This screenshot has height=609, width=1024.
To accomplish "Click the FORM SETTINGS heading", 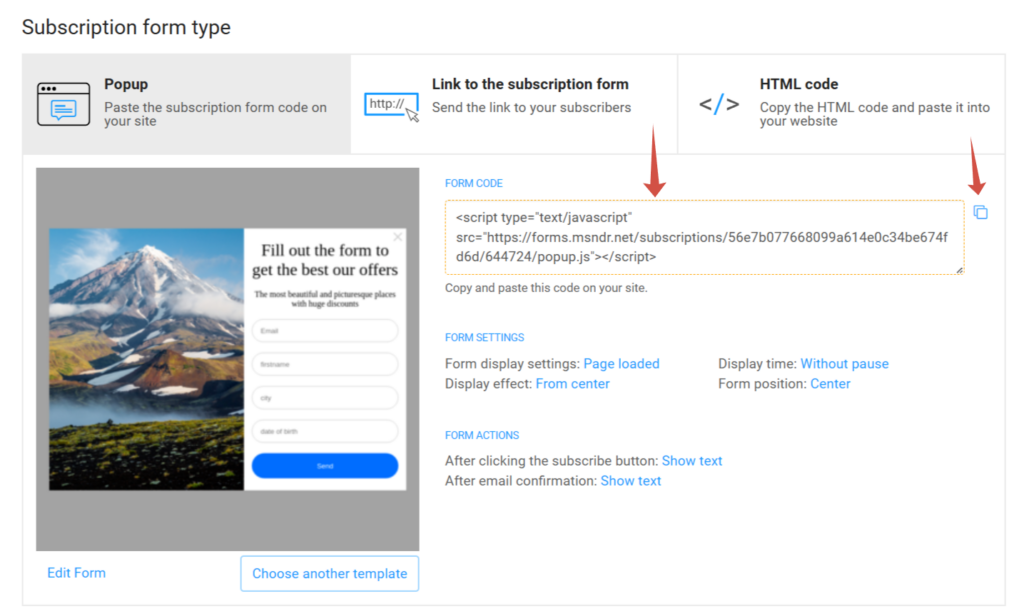I will click(x=484, y=337).
